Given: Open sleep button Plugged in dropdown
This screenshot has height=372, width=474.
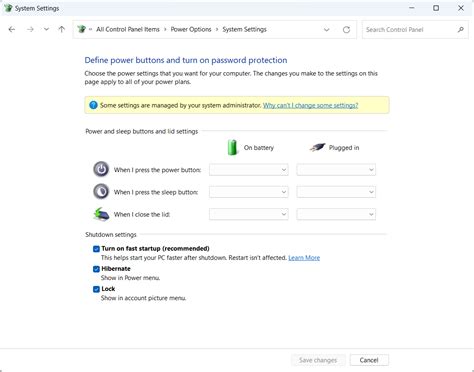Looking at the screenshot, I should click(x=336, y=192).
